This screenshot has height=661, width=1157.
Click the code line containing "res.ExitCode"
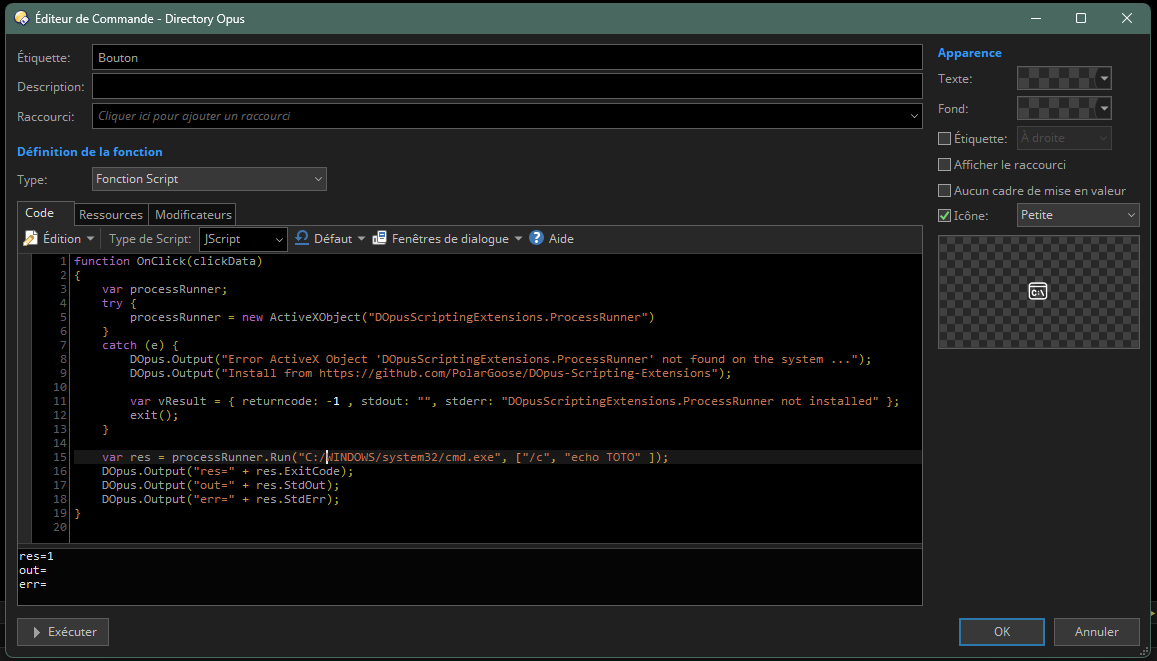coord(228,471)
